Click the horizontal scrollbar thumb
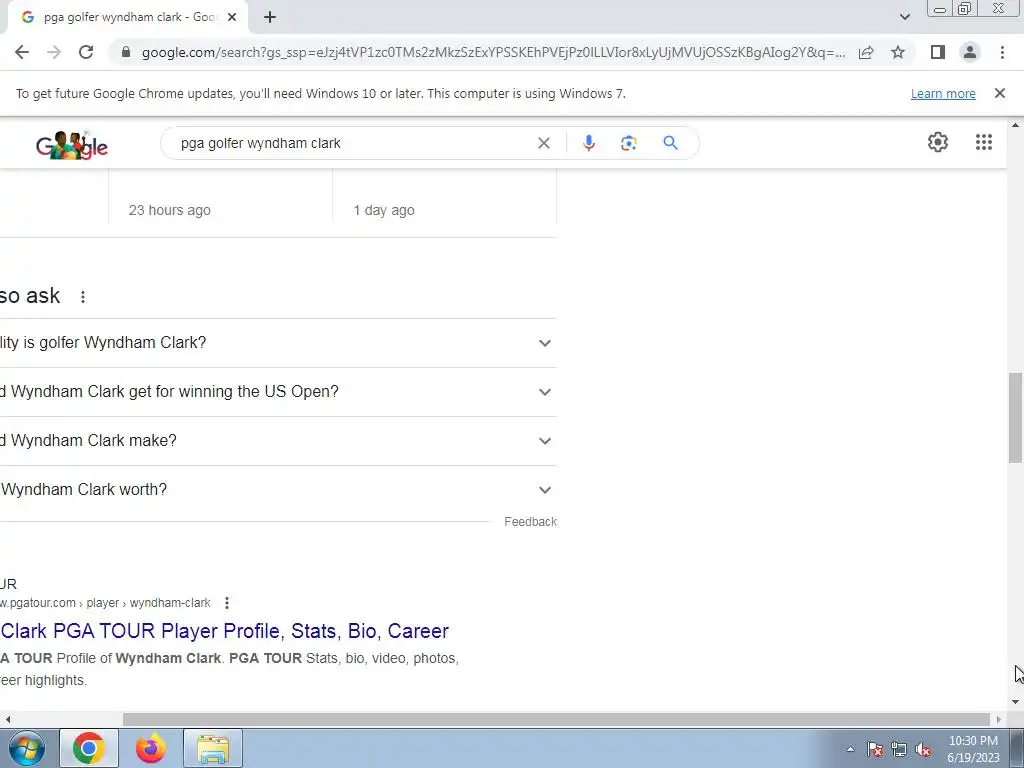 coord(556,719)
